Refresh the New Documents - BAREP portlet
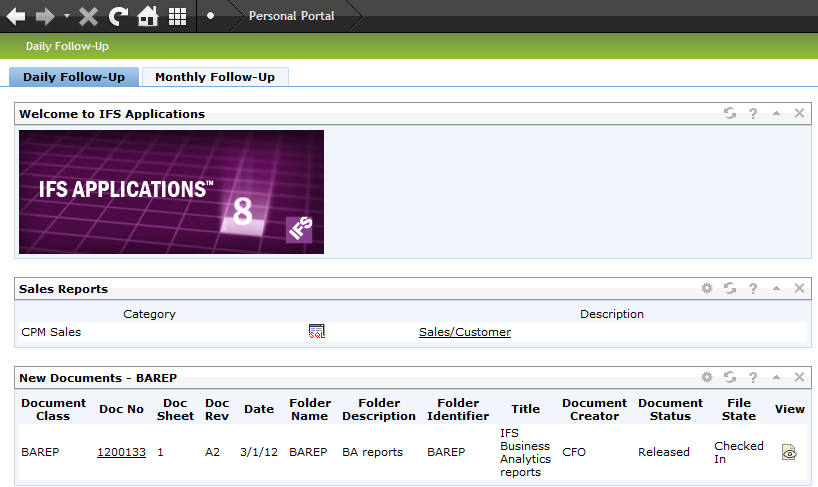The width and height of the screenshot is (818, 487). point(730,377)
